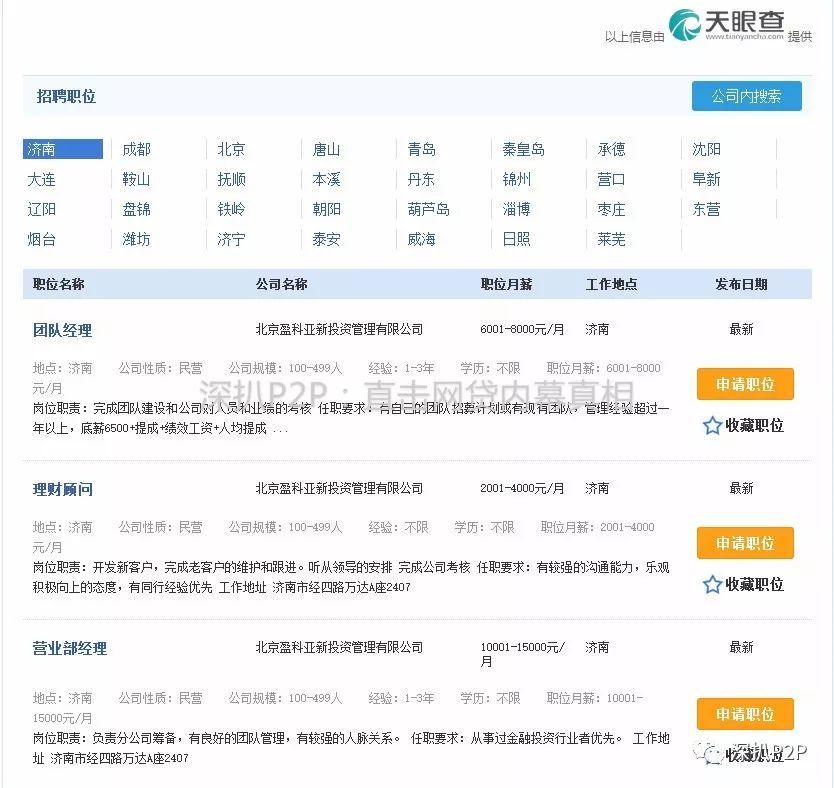Click the 发布日期 column header
The image size is (834, 788).
[741, 284]
